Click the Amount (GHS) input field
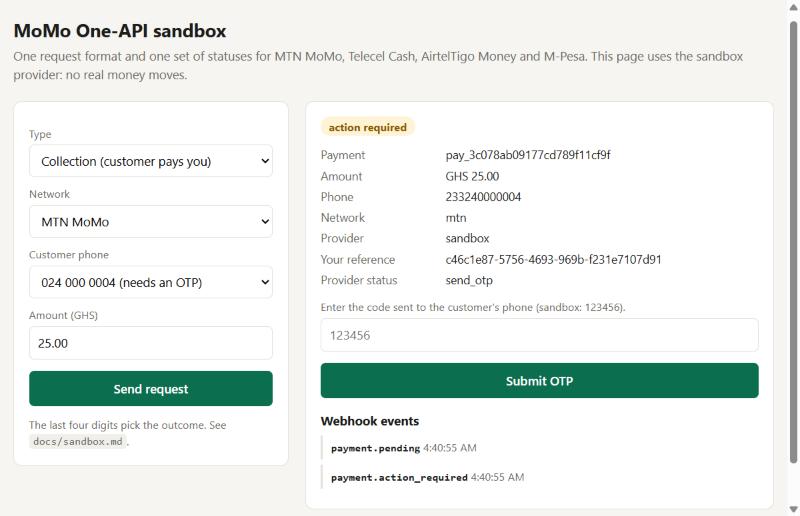The image size is (800, 516). [x=151, y=343]
